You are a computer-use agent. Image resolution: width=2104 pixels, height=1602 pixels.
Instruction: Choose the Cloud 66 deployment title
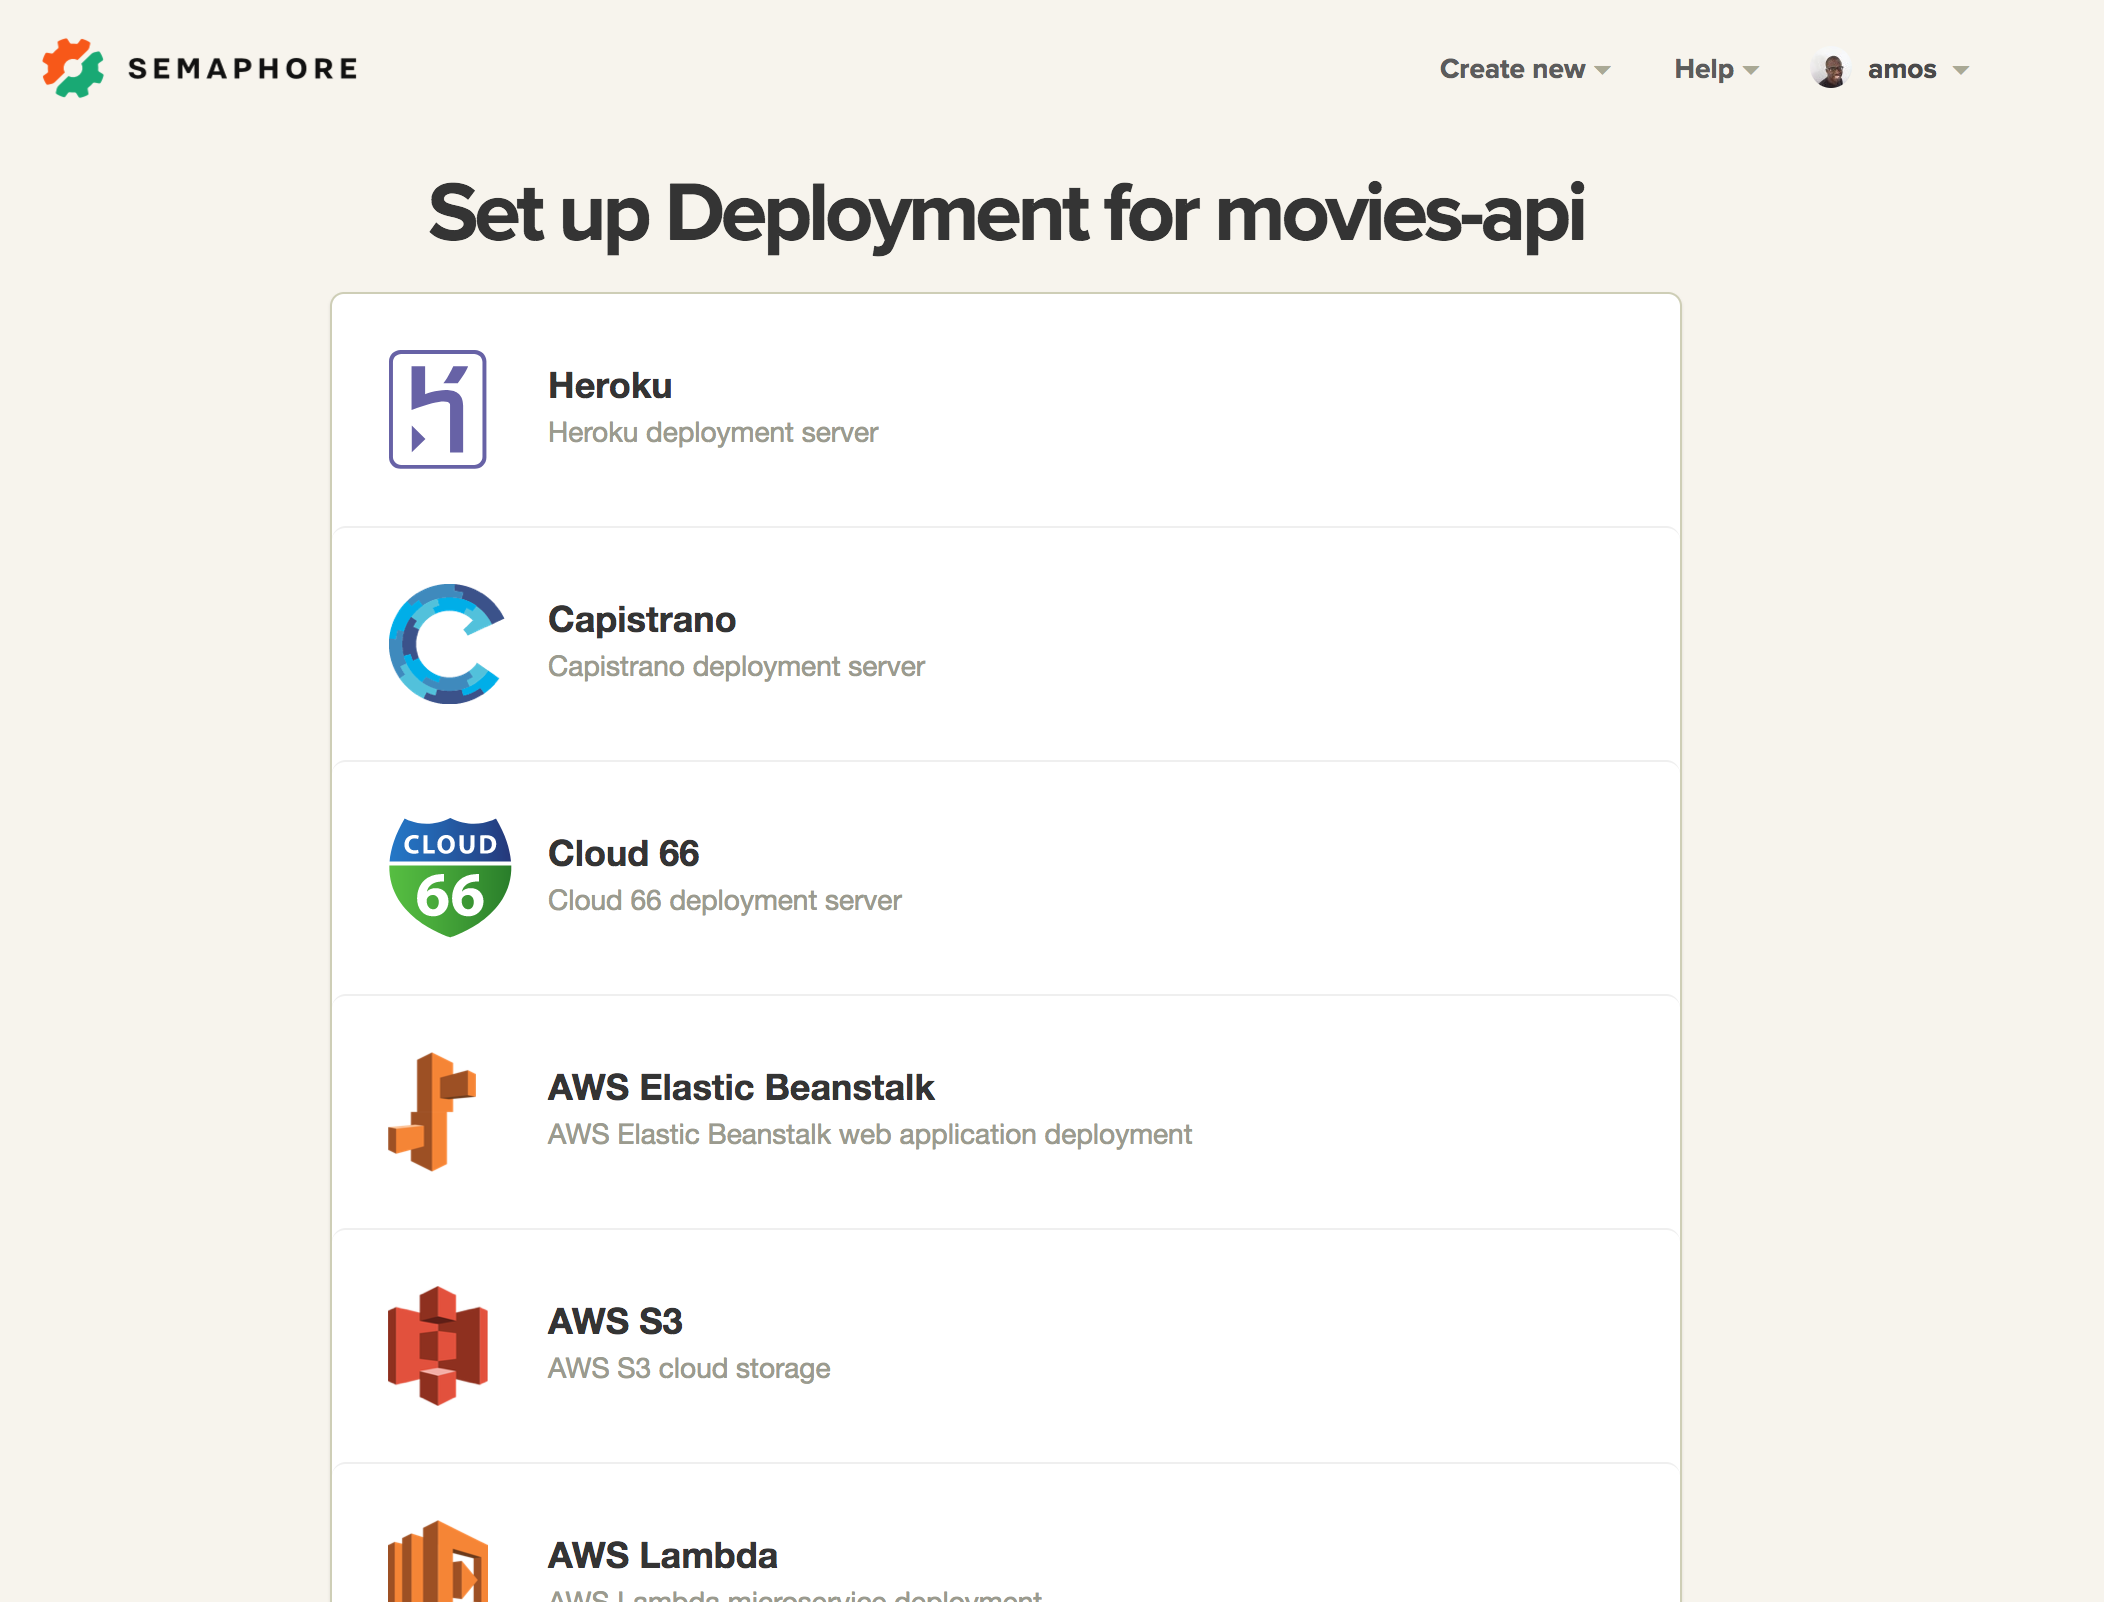point(623,854)
